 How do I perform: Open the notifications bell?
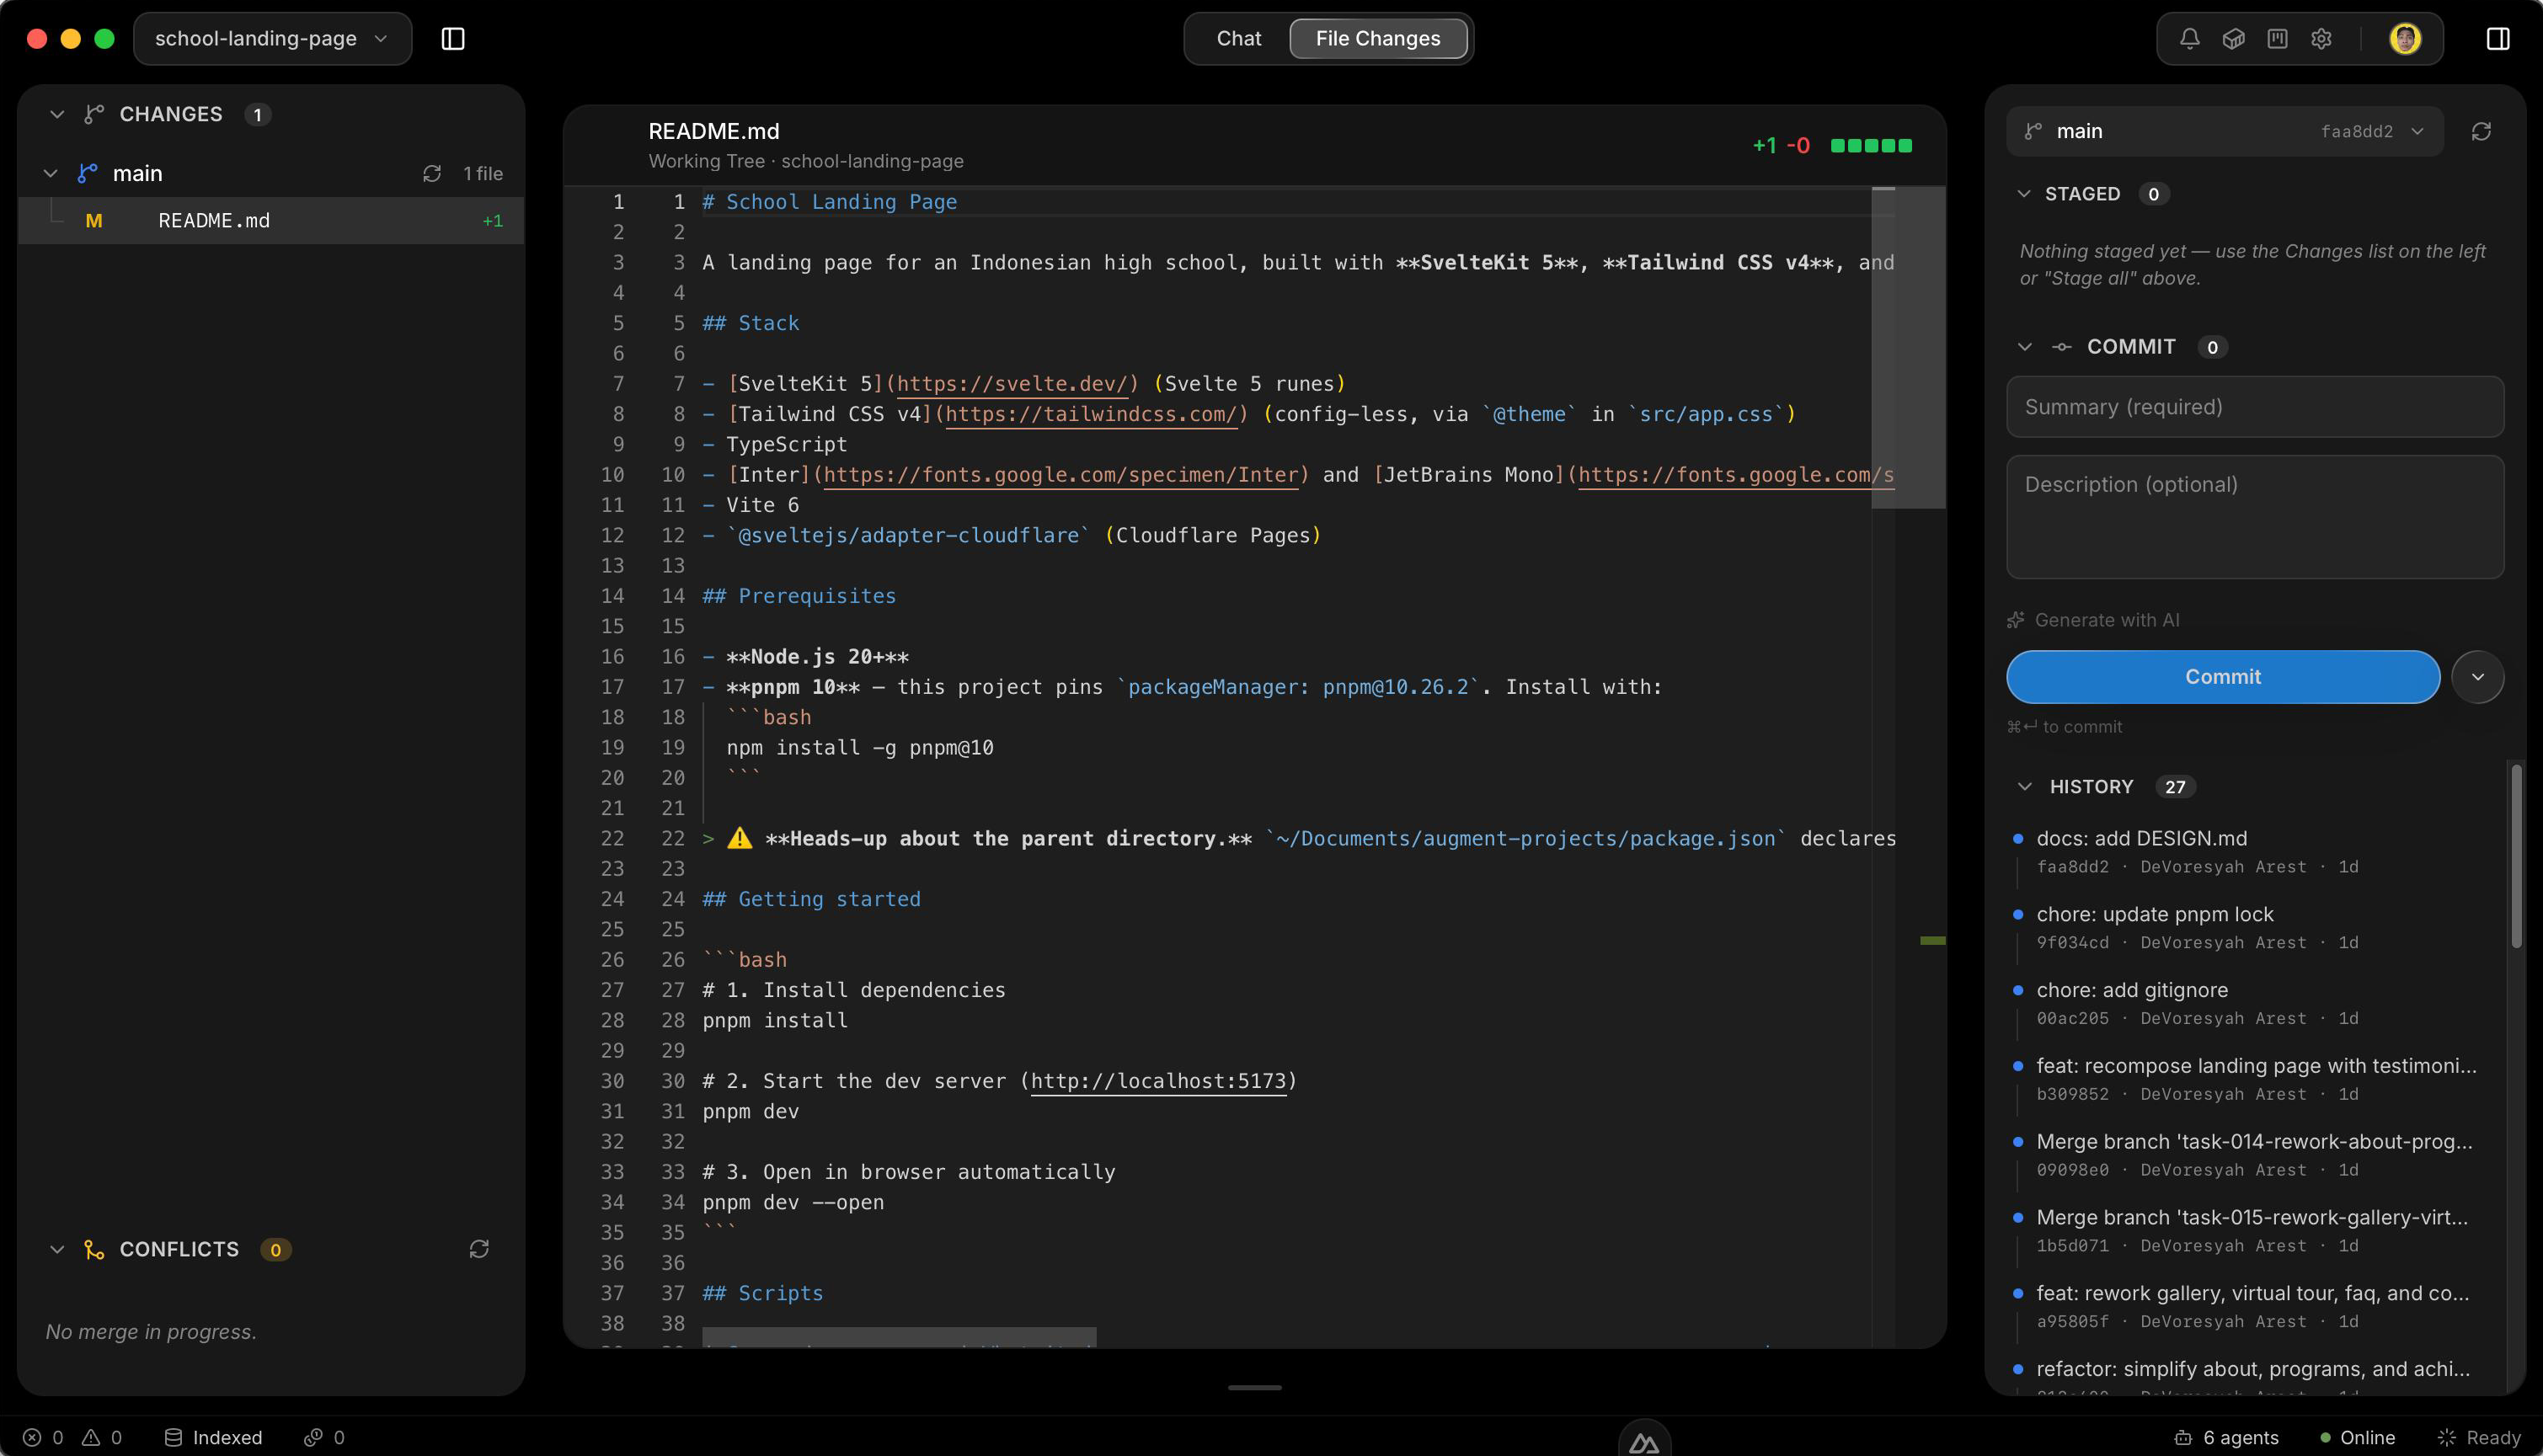[2189, 39]
